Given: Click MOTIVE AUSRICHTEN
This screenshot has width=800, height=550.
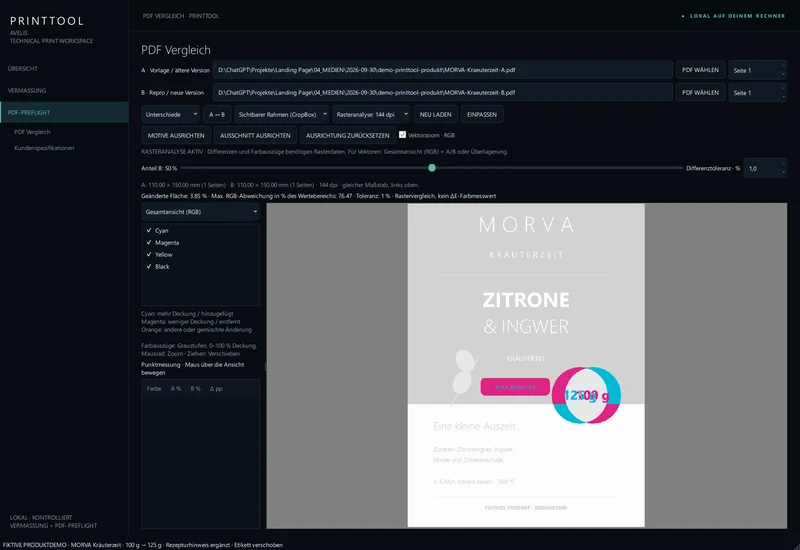Looking at the screenshot, I should (x=176, y=135).
